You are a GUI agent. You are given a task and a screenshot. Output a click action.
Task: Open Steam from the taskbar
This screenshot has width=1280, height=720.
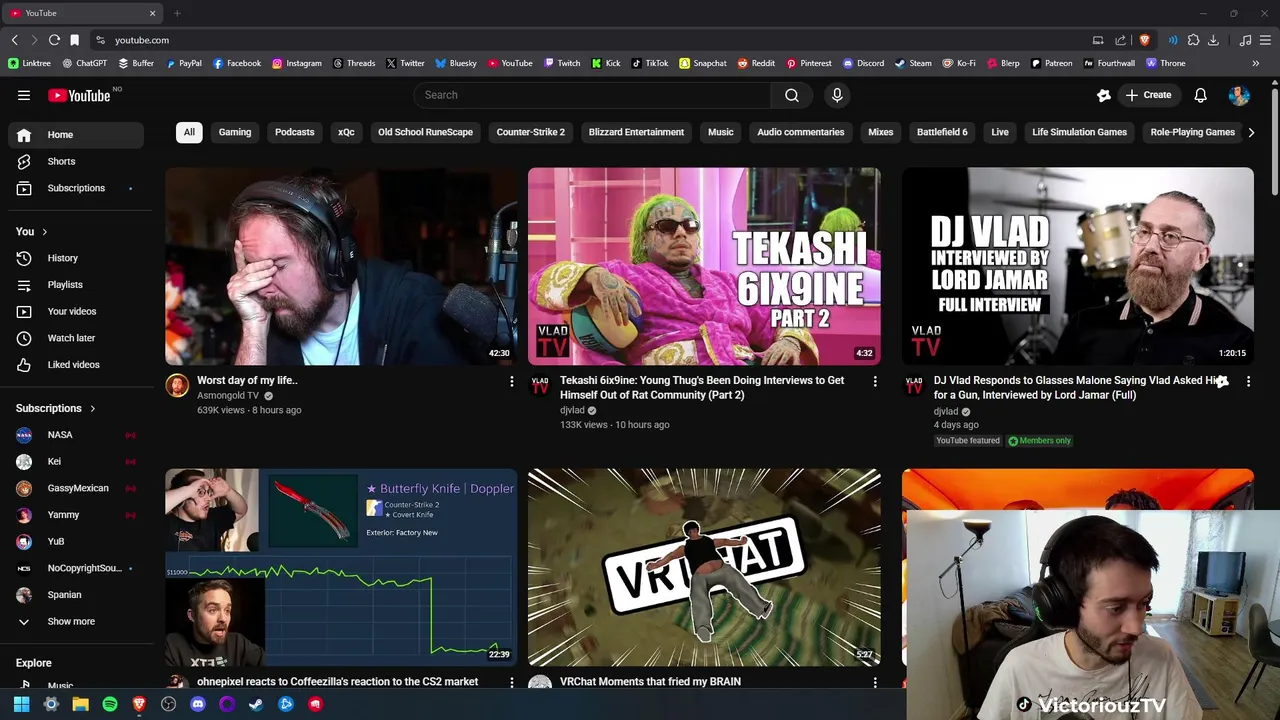tap(256, 704)
